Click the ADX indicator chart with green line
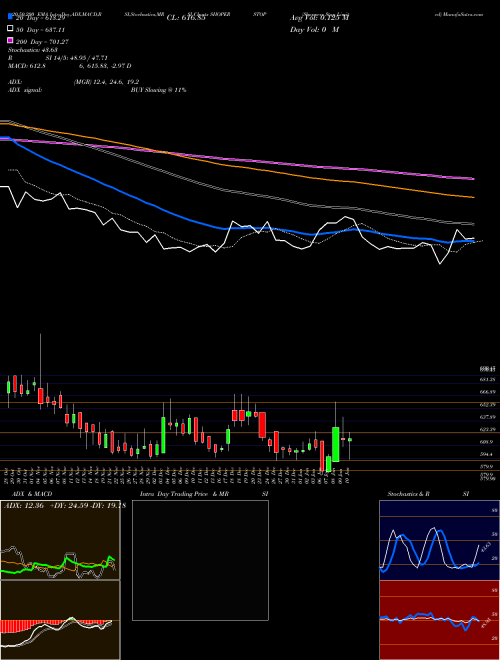Screen dimensions: 500x660 pos(60,540)
